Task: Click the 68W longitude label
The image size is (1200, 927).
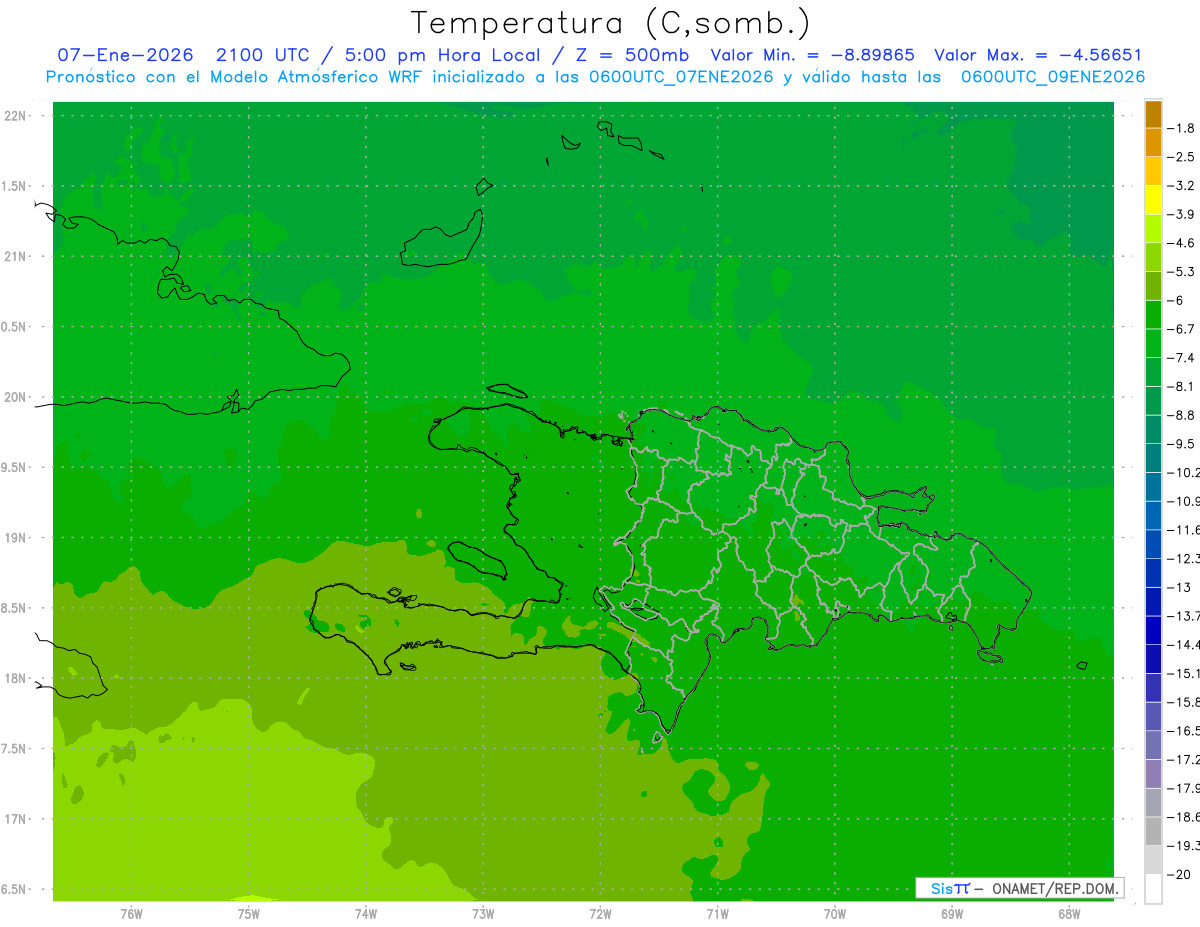Action: [x=1069, y=913]
